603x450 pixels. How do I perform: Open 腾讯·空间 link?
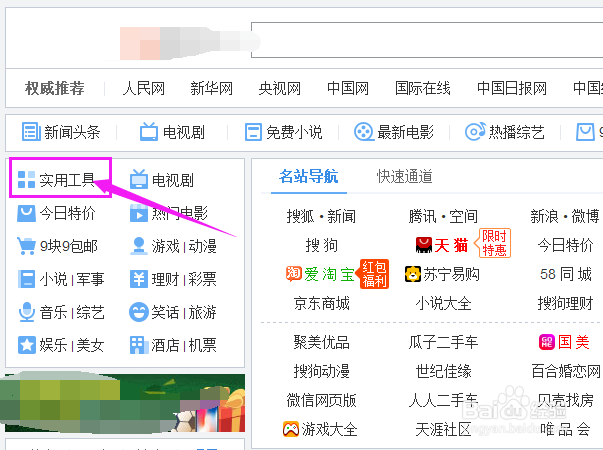443,216
